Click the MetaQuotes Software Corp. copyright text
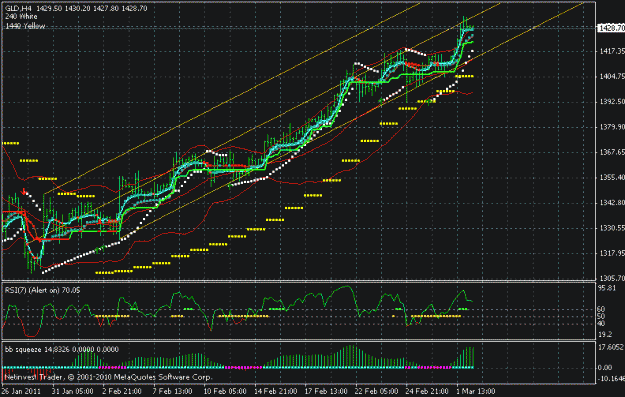 point(108,377)
